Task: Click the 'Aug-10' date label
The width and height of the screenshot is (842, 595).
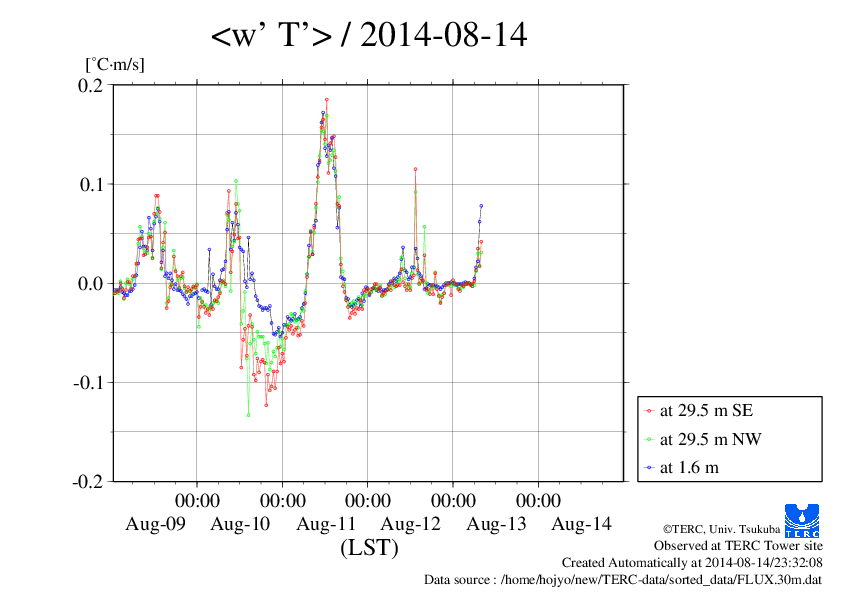Action: coord(240,524)
